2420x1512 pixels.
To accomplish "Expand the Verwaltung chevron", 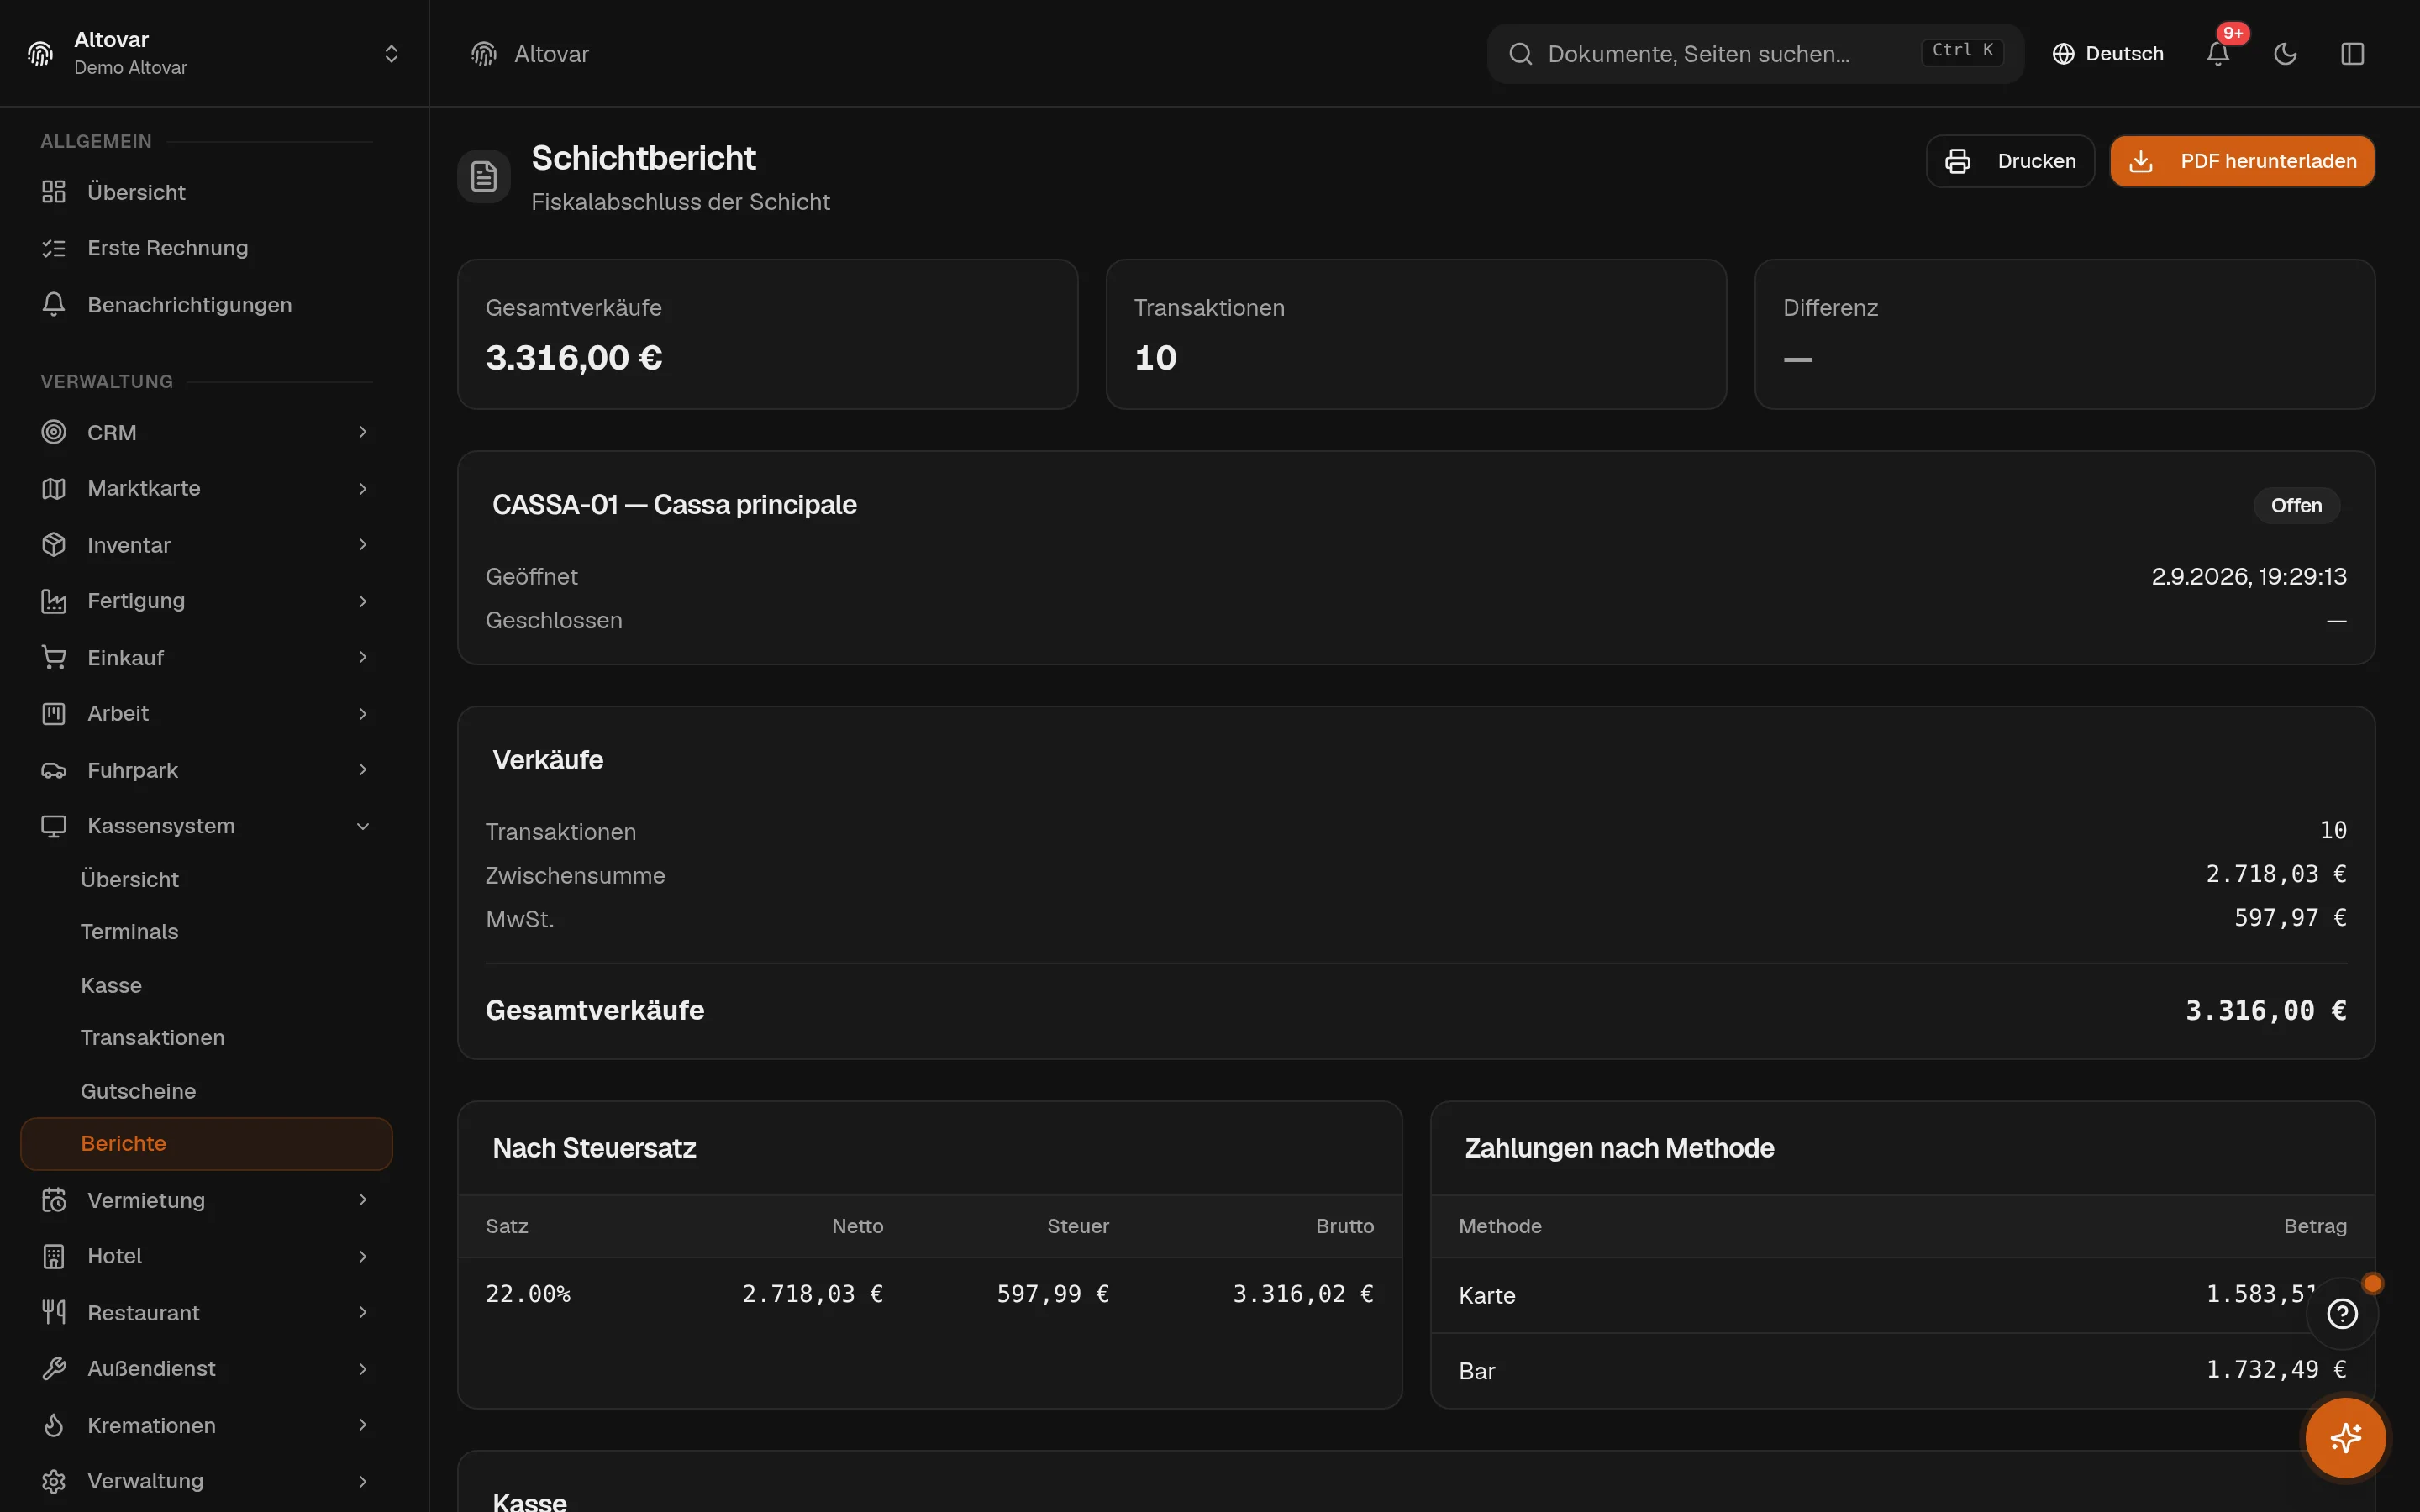I will click(363, 1481).
